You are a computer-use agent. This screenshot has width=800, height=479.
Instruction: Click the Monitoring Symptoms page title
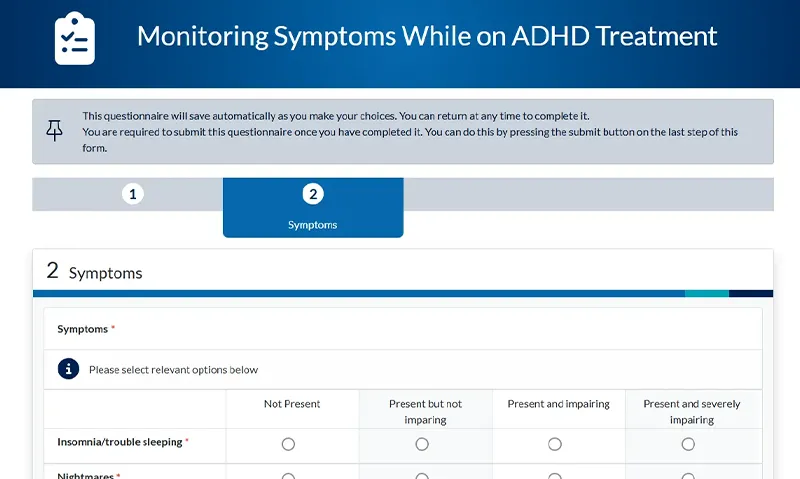[427, 36]
